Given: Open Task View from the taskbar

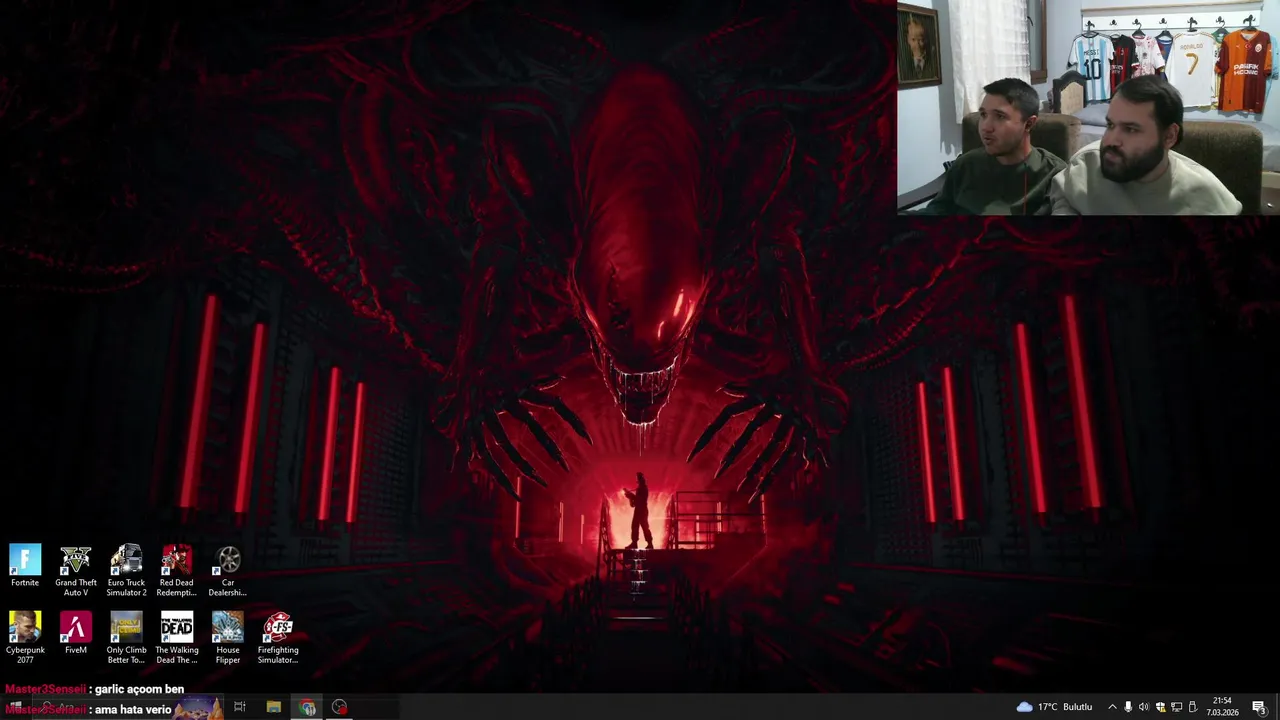Looking at the screenshot, I should tap(240, 707).
